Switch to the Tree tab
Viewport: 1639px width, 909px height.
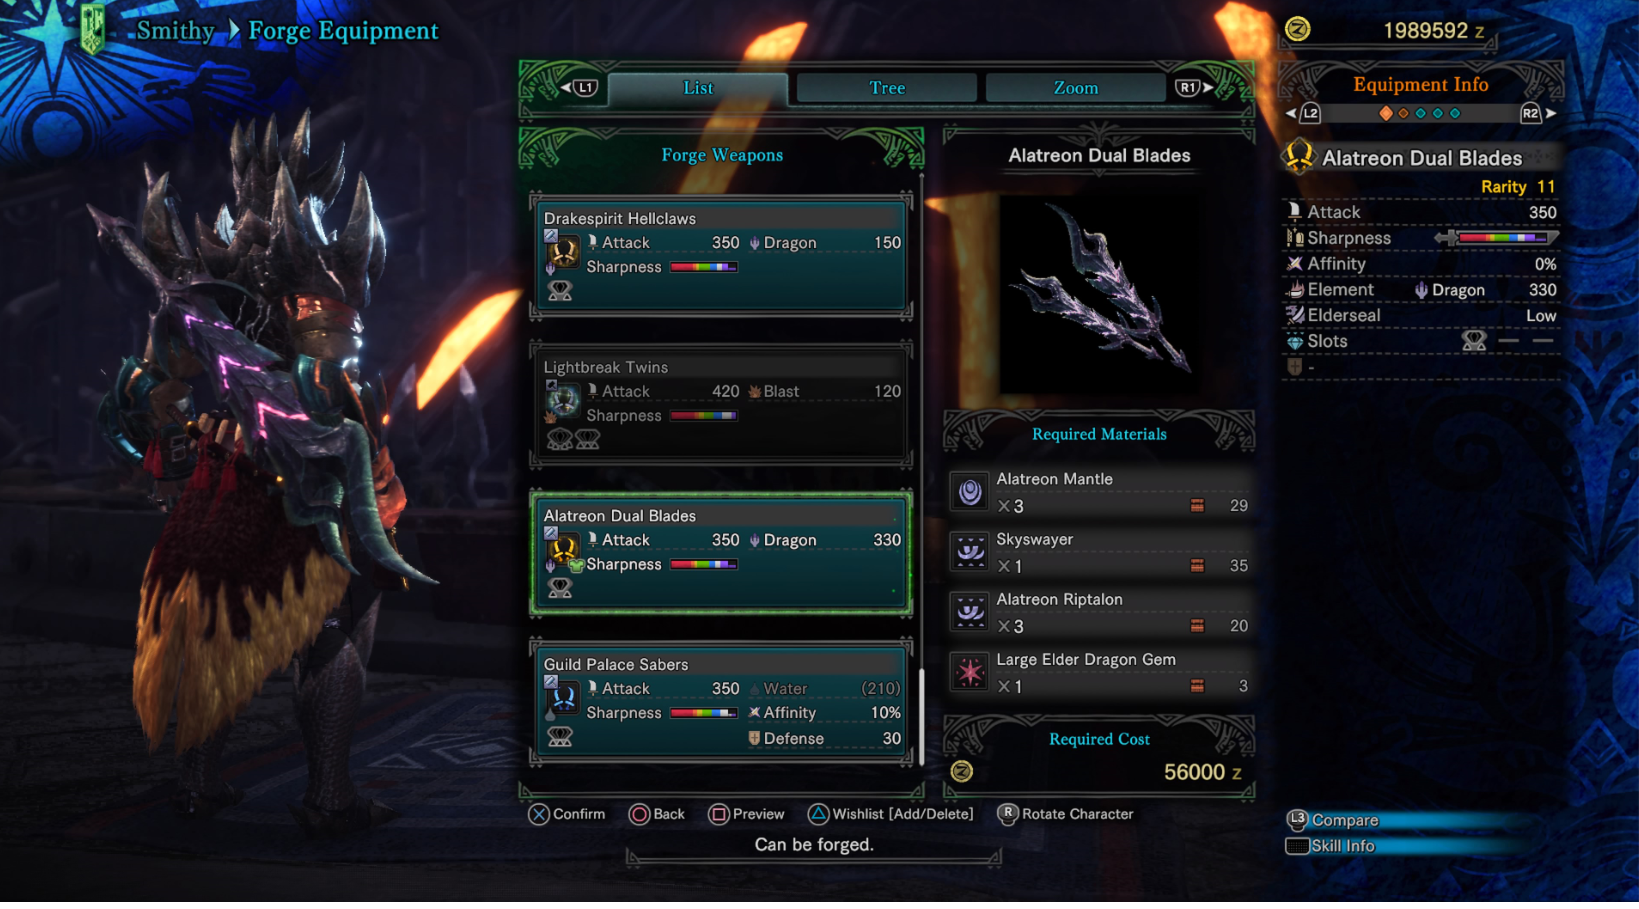(x=886, y=88)
